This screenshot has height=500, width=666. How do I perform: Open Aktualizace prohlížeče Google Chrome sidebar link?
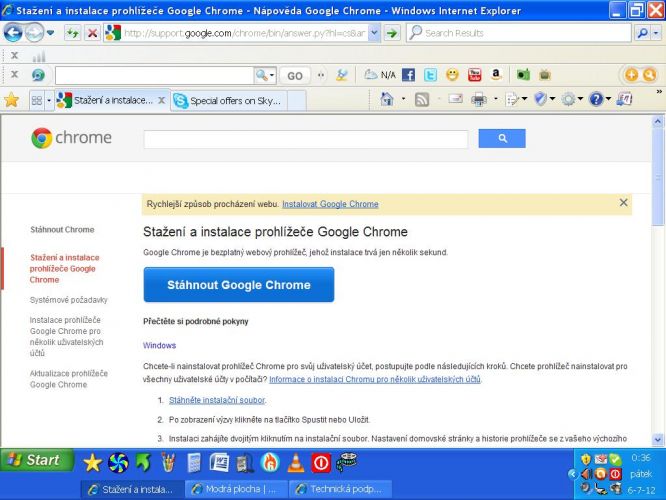click(x=68, y=379)
